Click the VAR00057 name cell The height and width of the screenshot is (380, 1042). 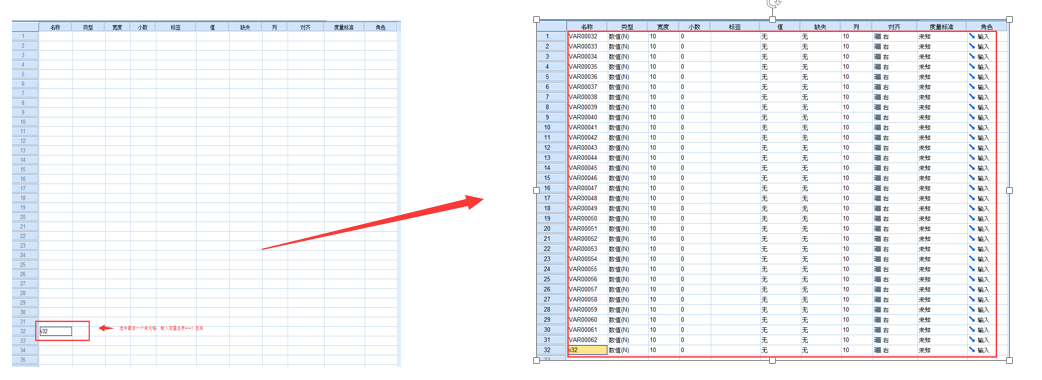click(x=587, y=290)
